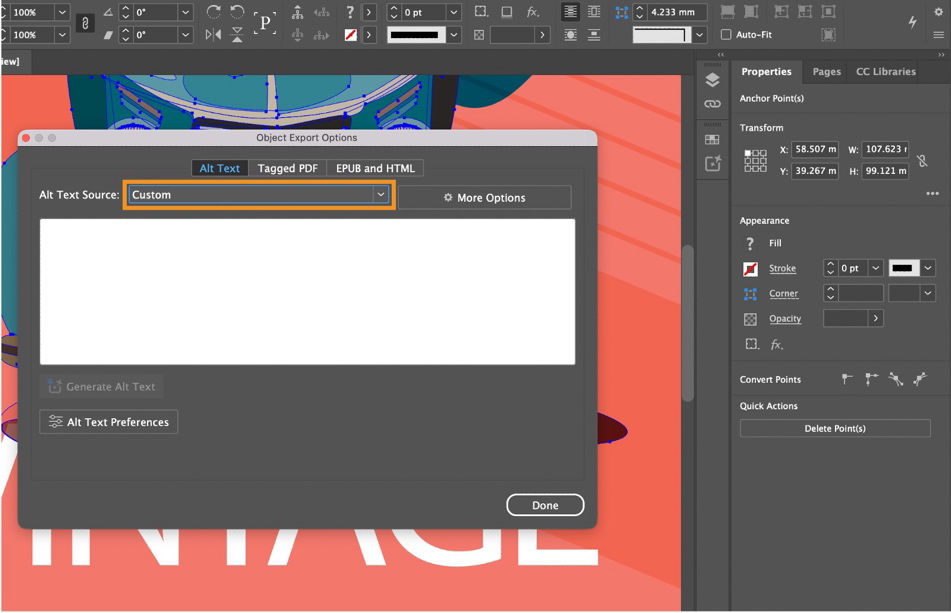951x613 pixels.
Task: Click the Fill swatch in Appearance
Action: coord(750,243)
